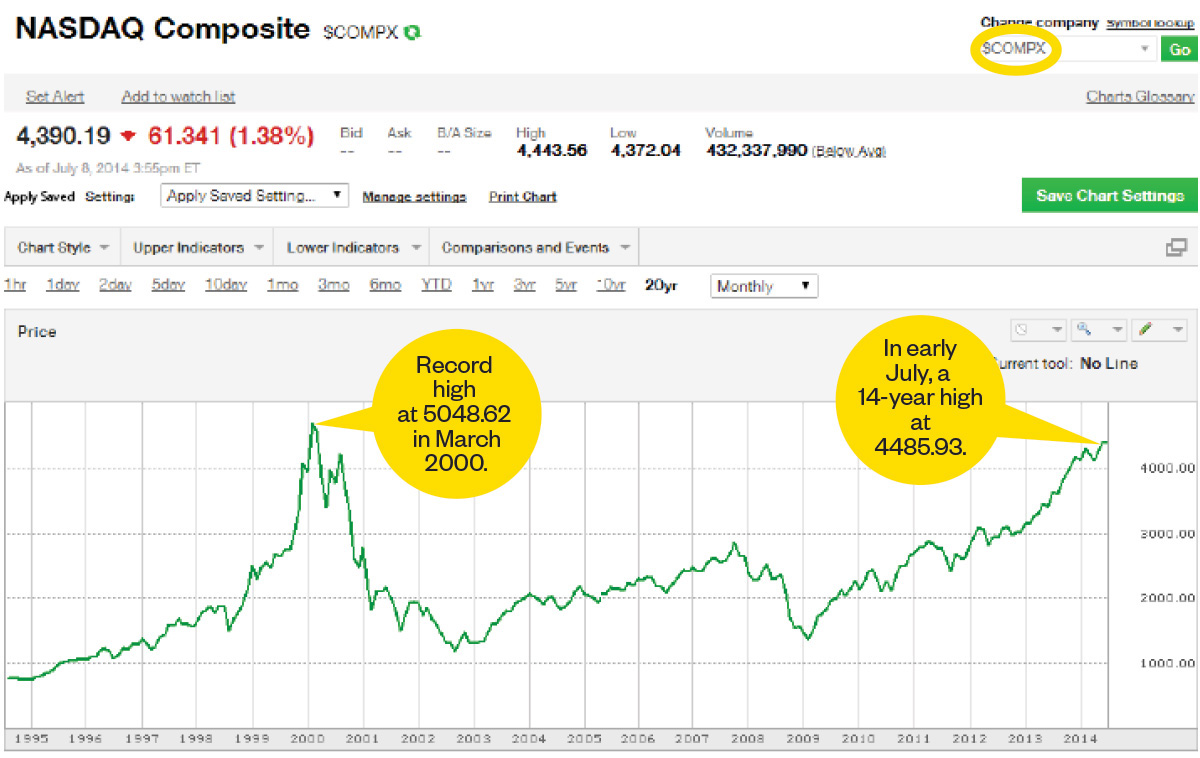Screen dimensions: 1200x758
Task: Open the Monthly frequency dropdown
Action: click(763, 286)
